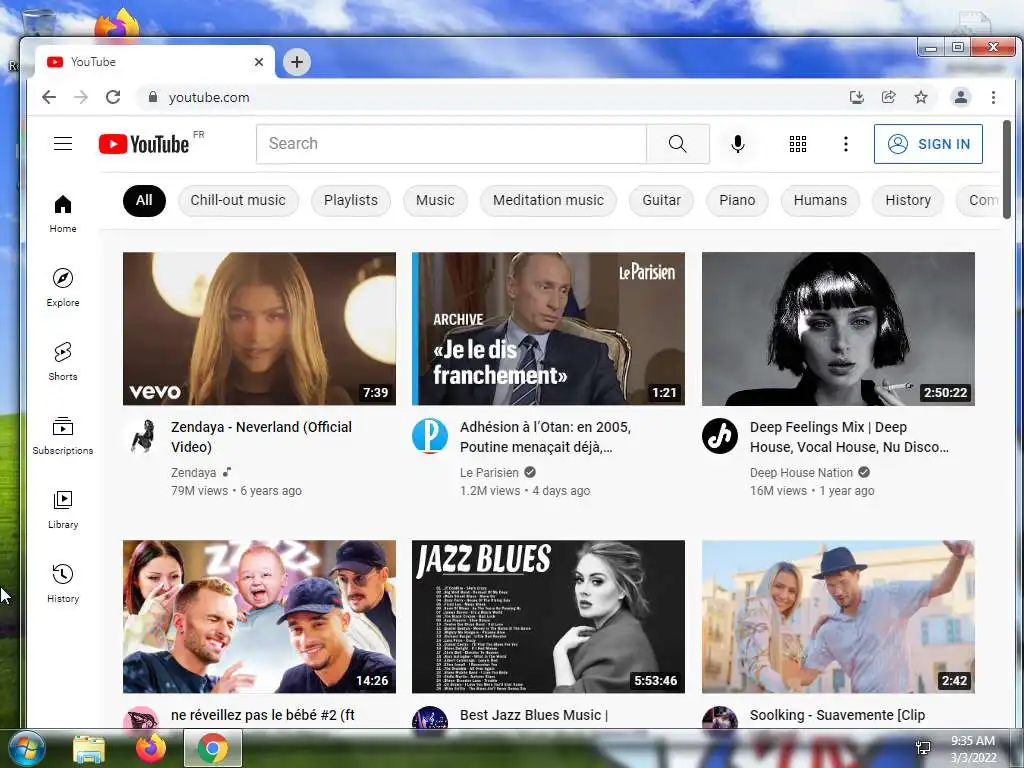
Task: Open Best Jazz Blues Music title
Action: click(534, 715)
